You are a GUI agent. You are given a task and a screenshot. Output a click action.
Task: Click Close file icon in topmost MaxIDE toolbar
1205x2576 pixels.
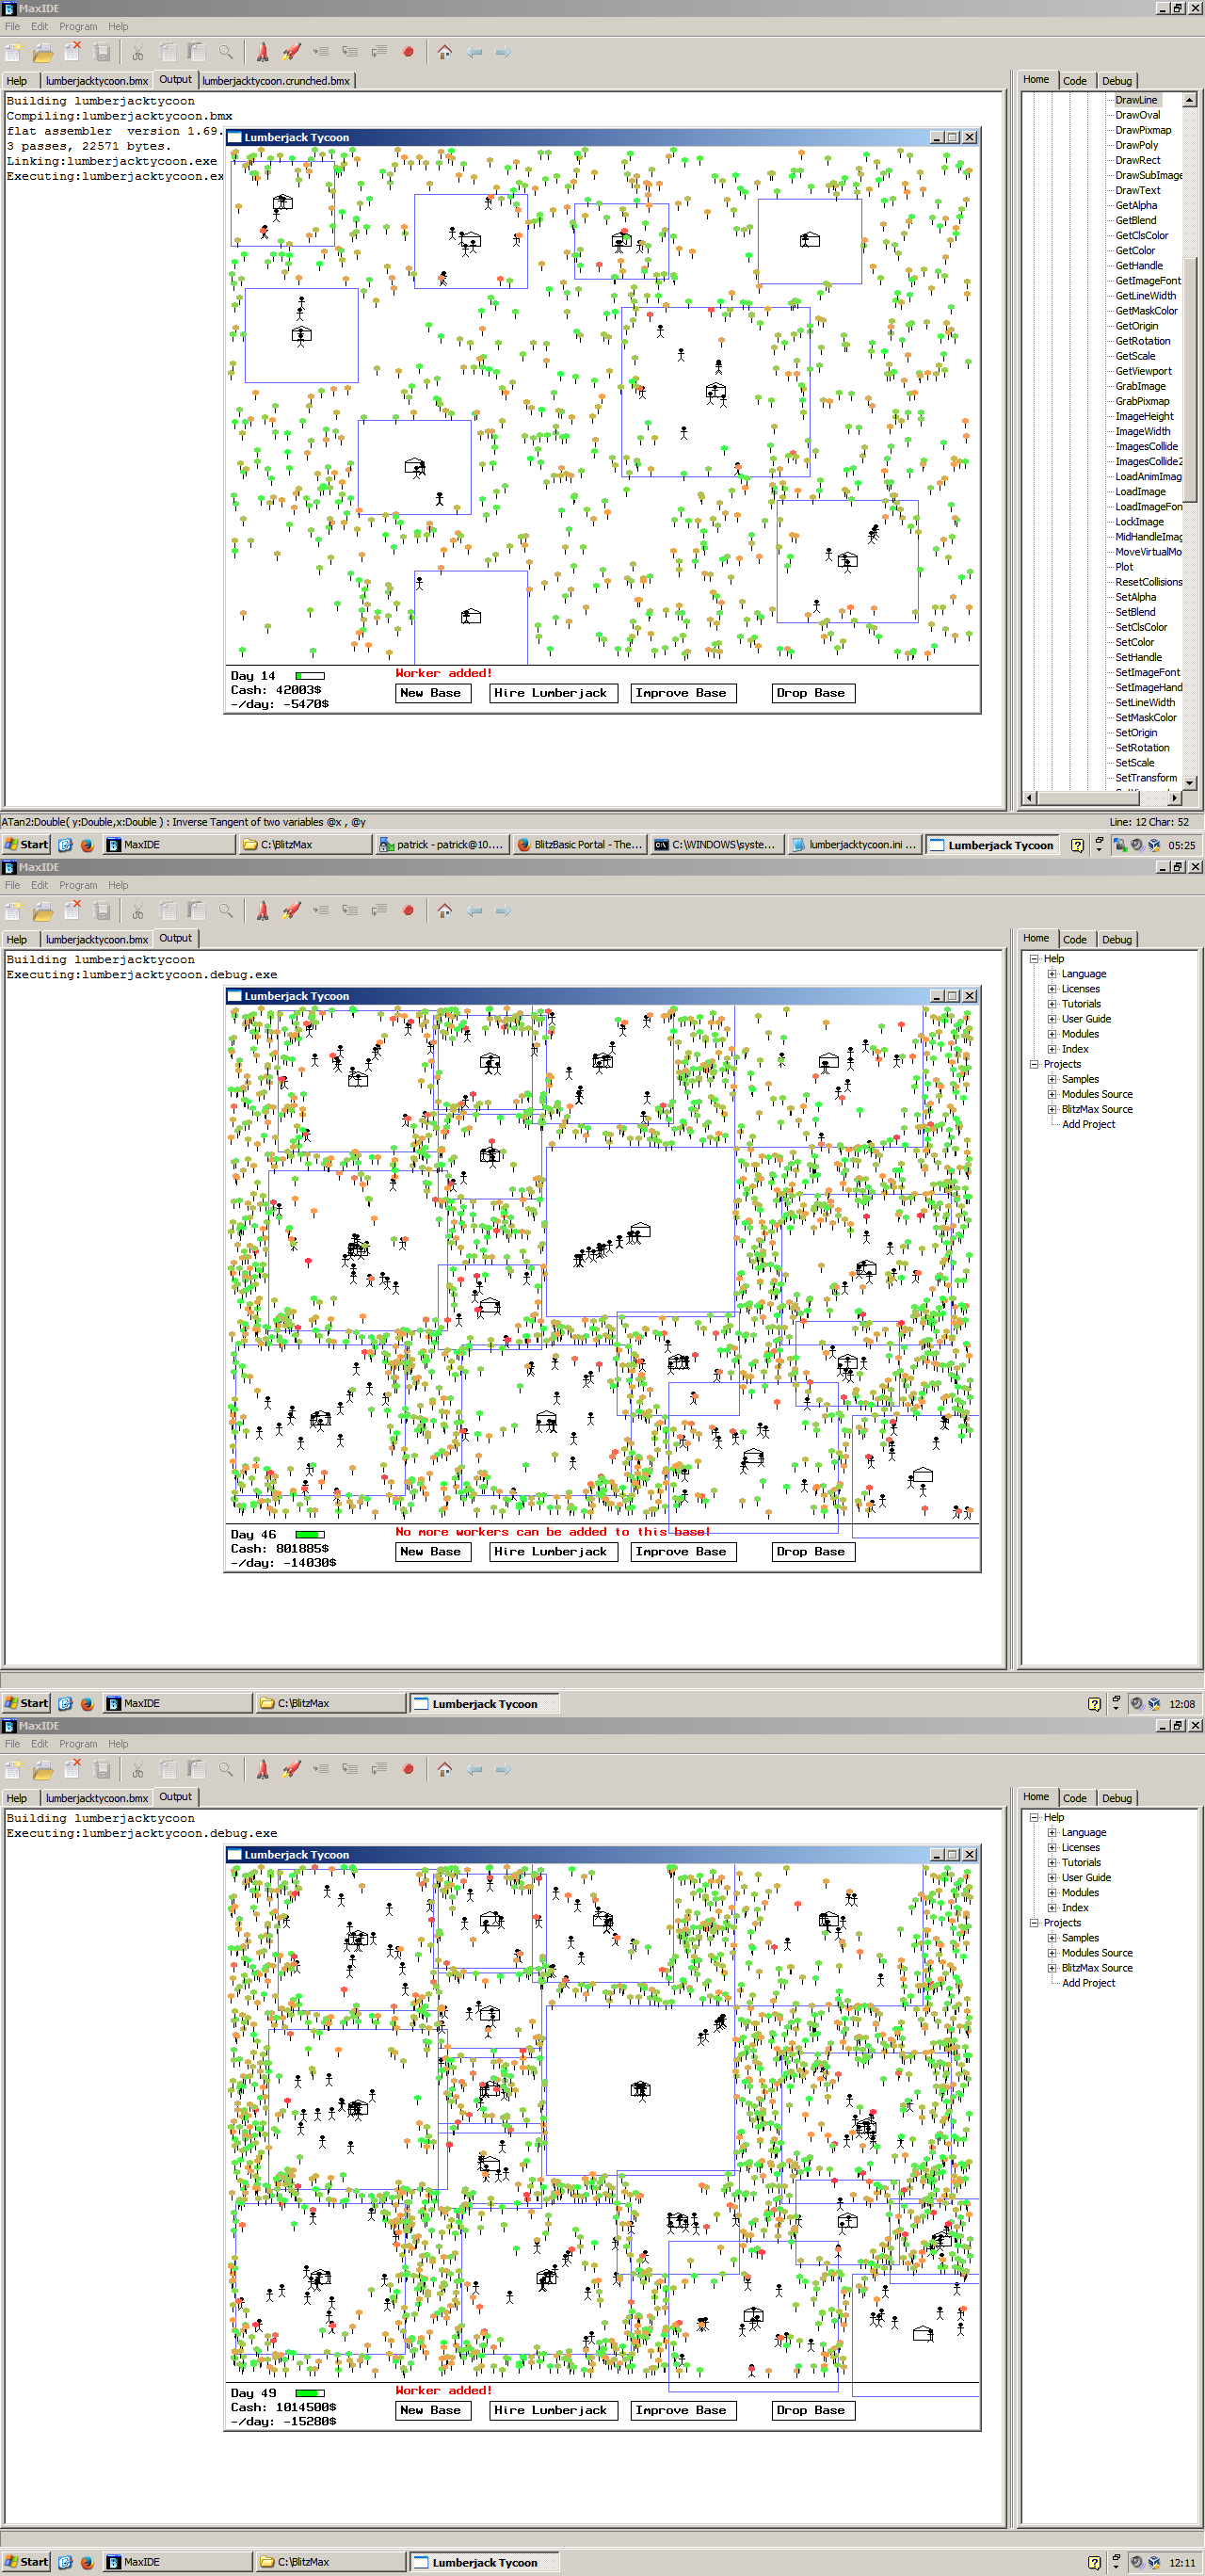[72, 52]
